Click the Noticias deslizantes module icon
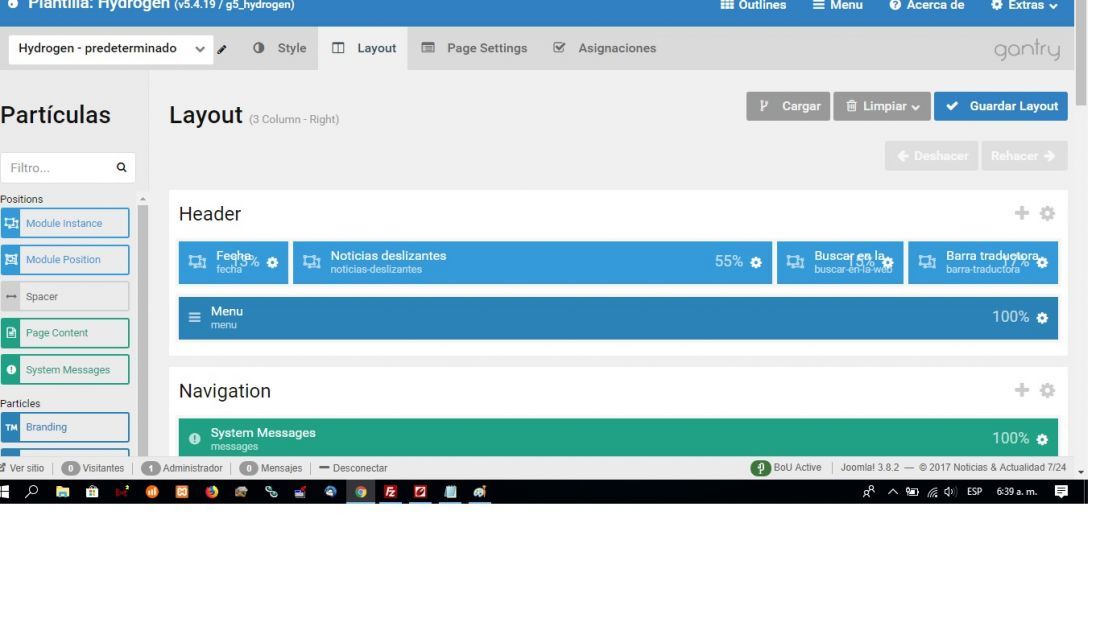 [x=311, y=262]
